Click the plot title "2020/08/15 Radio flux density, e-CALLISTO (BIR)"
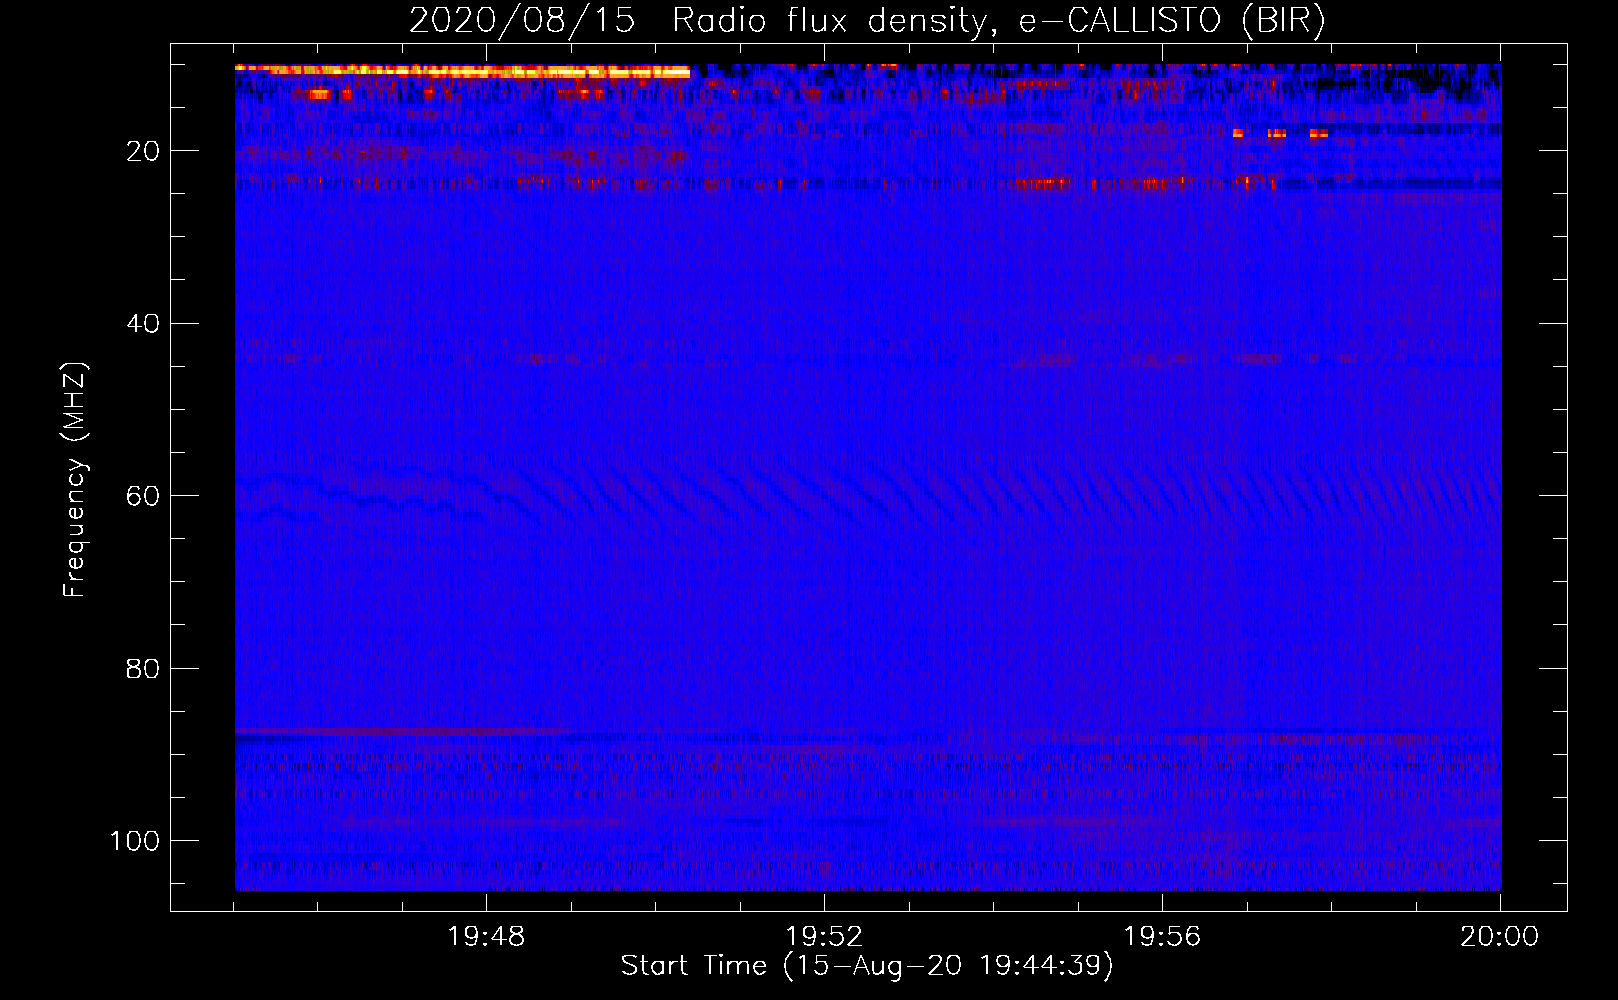This screenshot has width=1618, height=1000. (867, 21)
